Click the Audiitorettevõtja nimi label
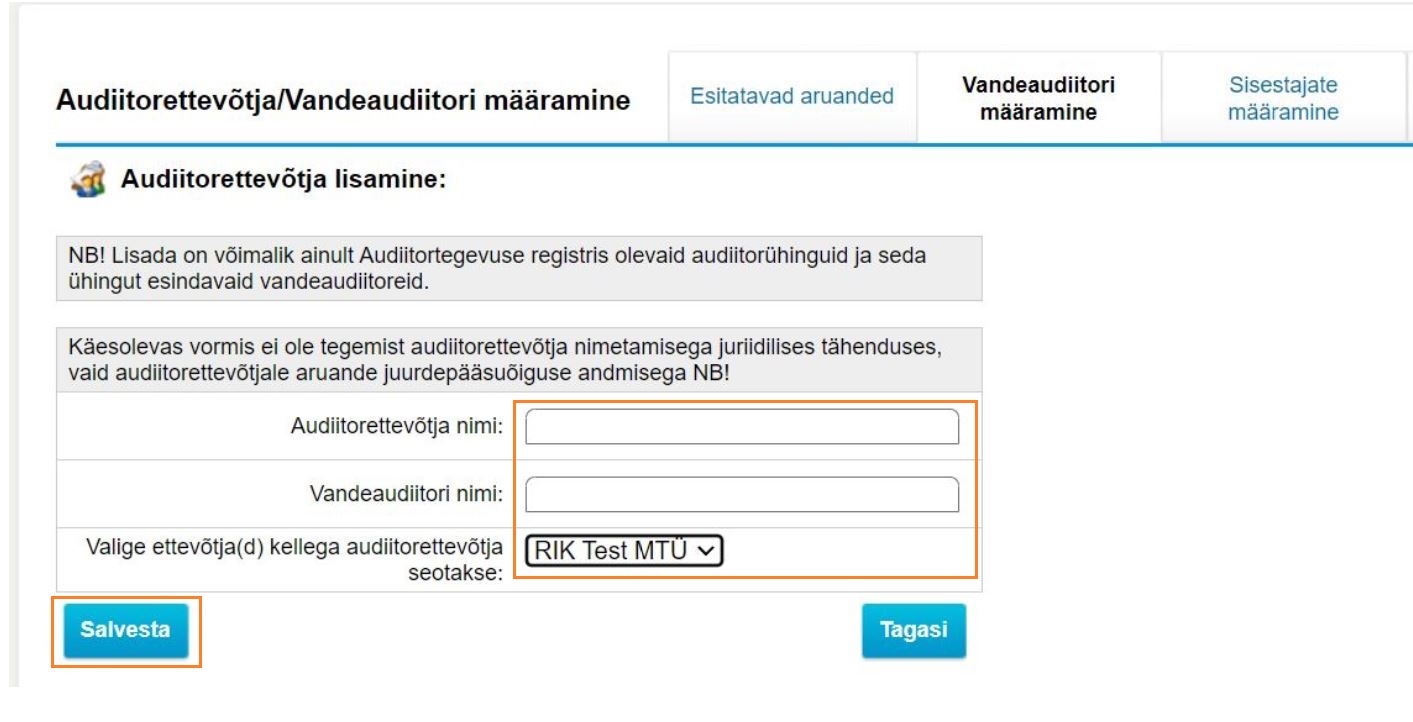The image size is (1413, 722). click(396, 428)
